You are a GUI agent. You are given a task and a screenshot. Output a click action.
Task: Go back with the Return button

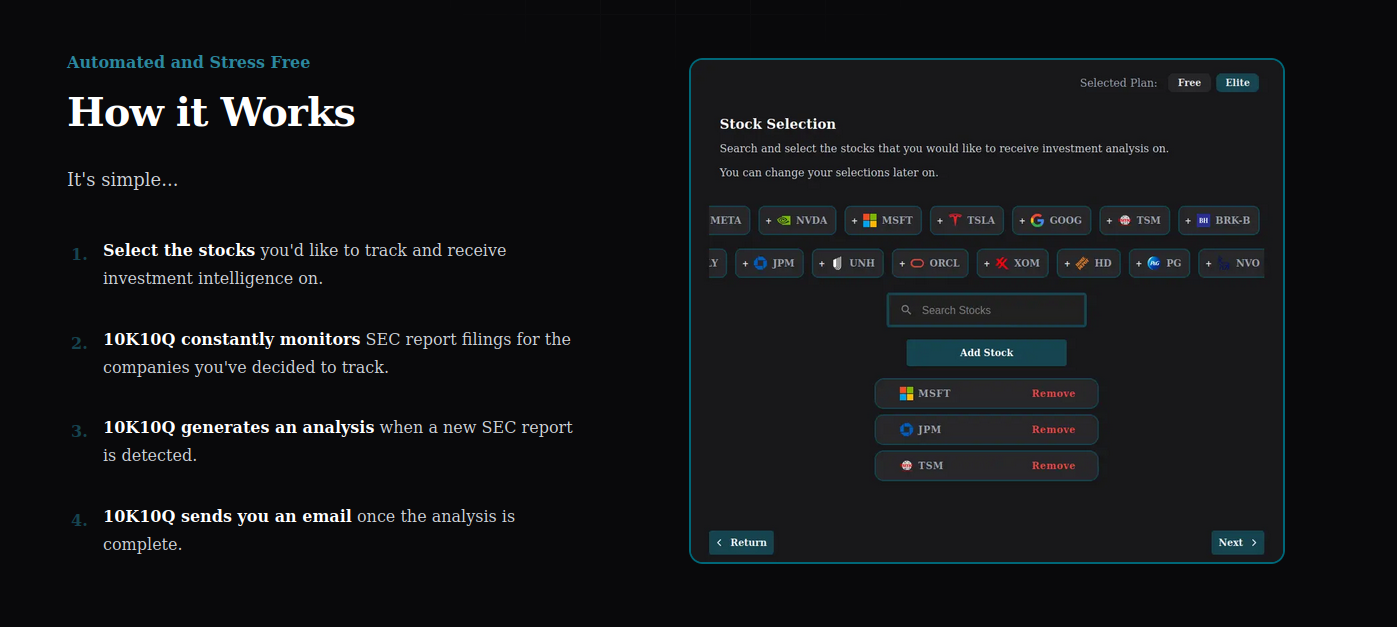(x=741, y=543)
